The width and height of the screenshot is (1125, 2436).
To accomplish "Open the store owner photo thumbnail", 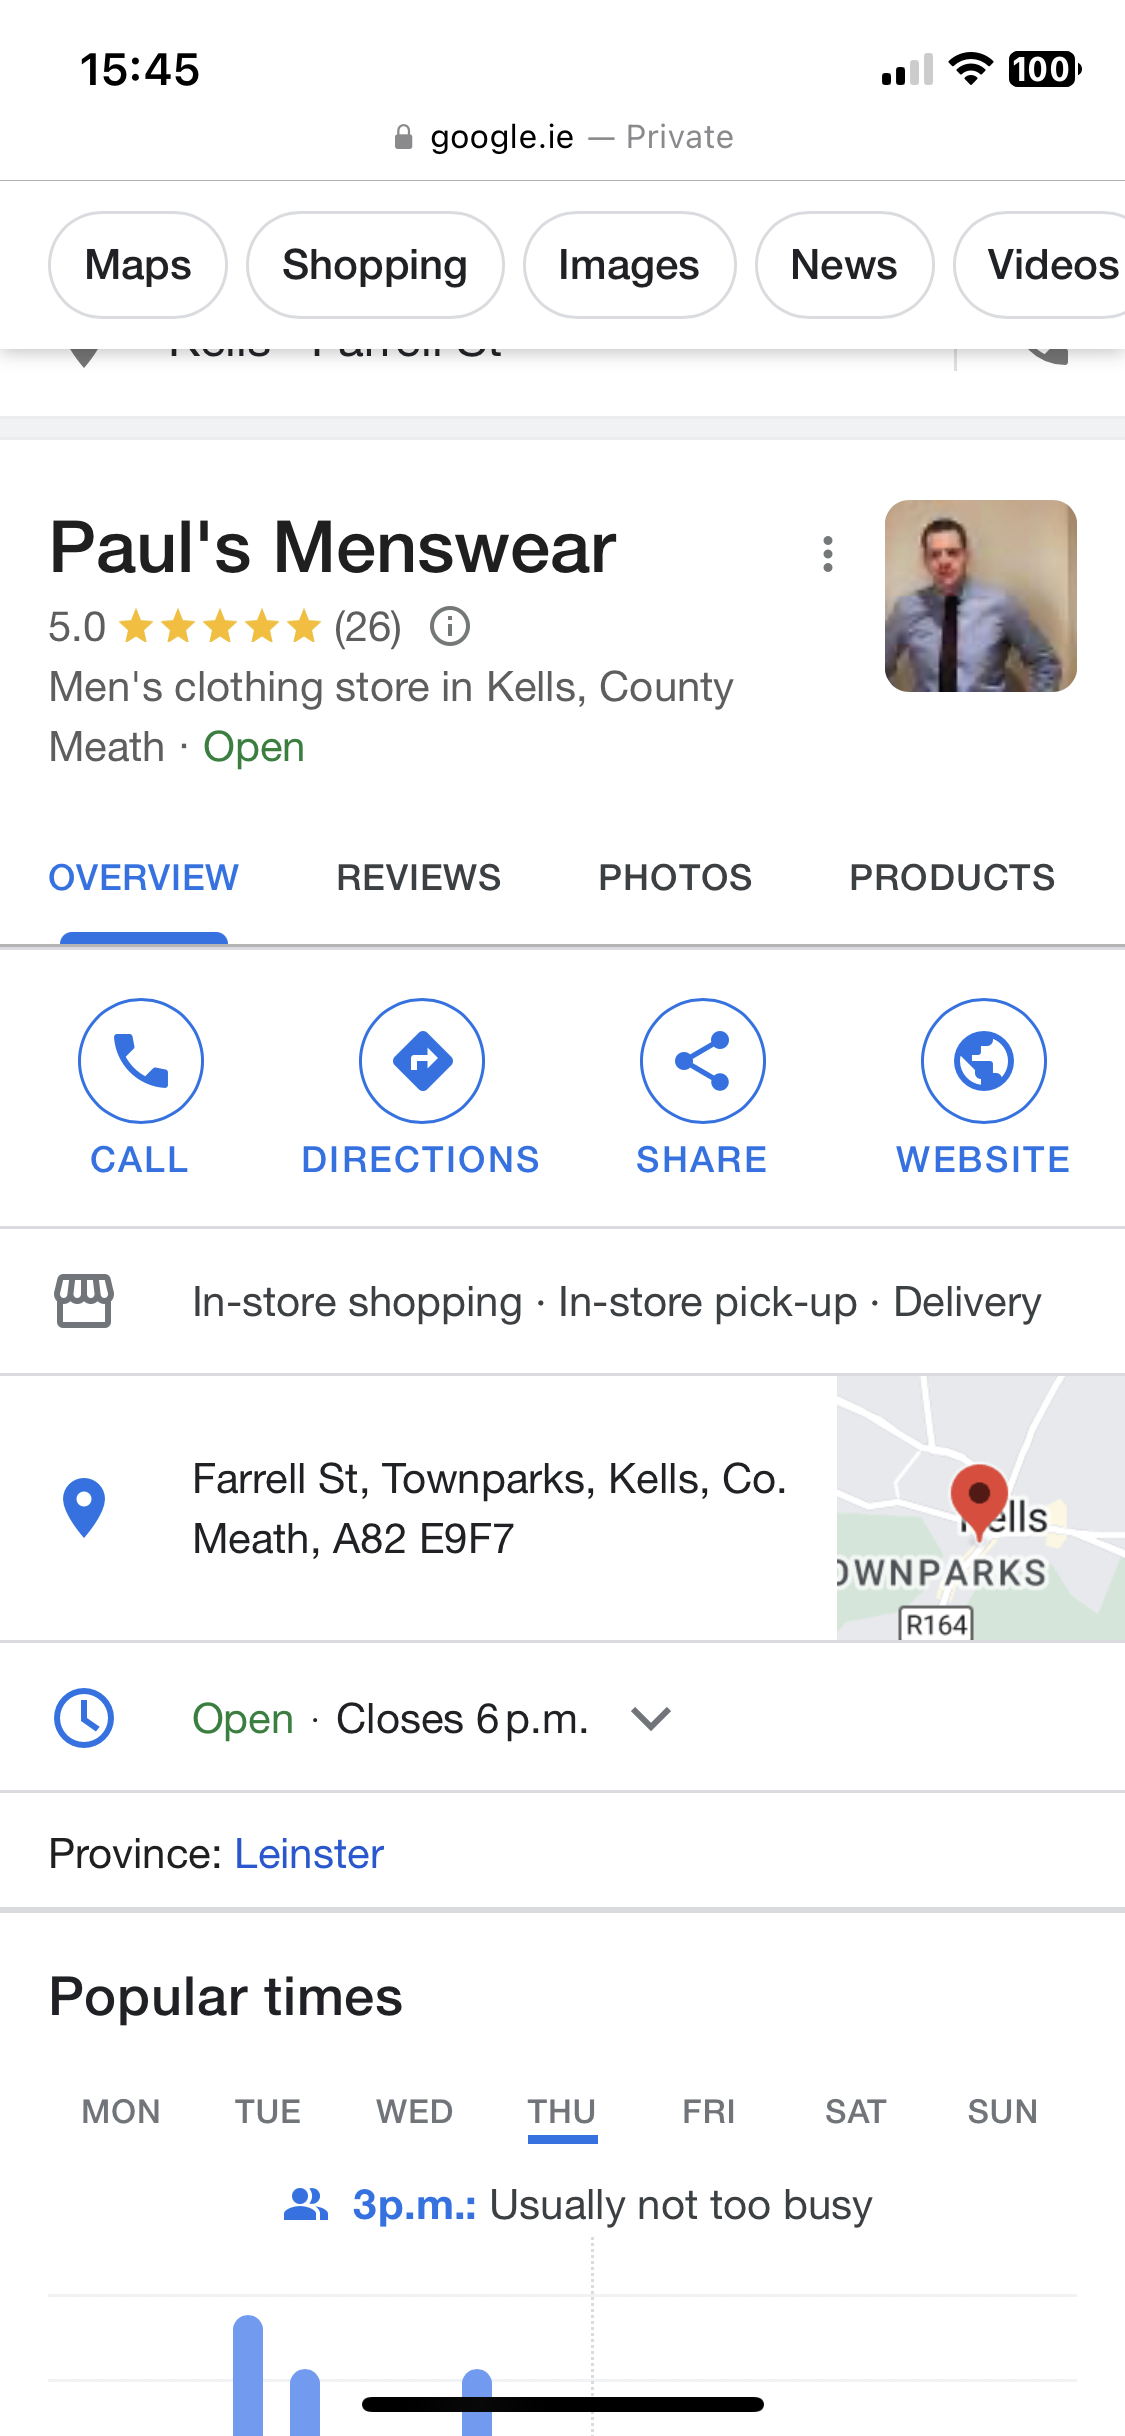I will [x=981, y=596].
